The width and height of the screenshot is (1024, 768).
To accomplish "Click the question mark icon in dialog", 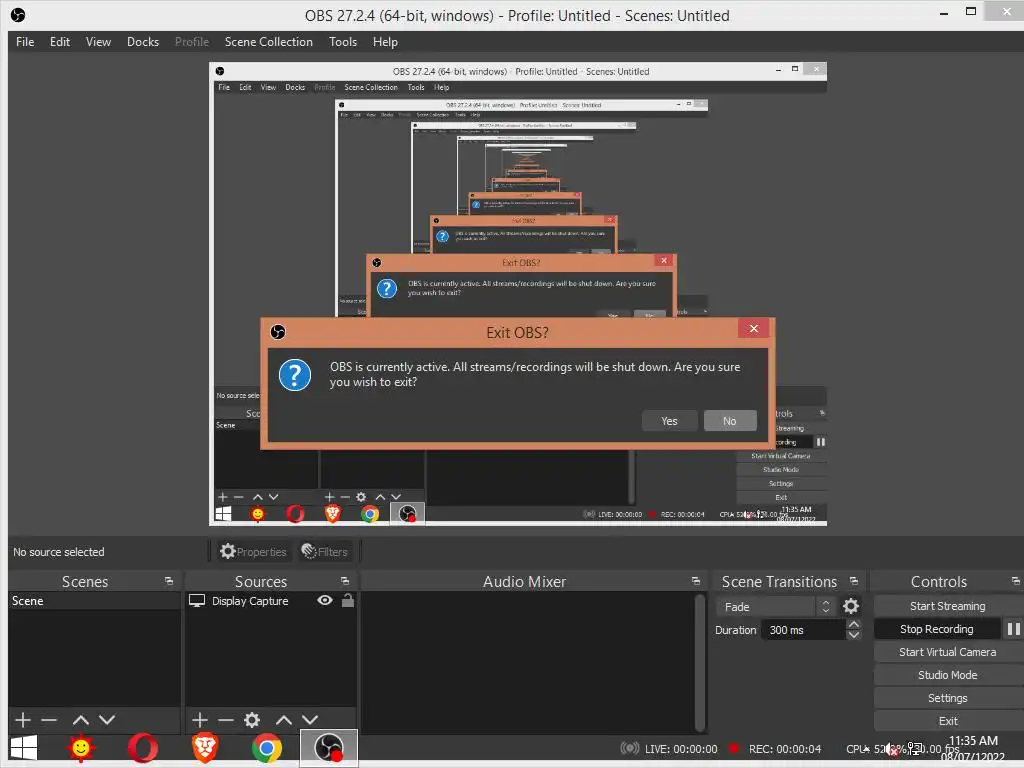I will click(x=295, y=375).
